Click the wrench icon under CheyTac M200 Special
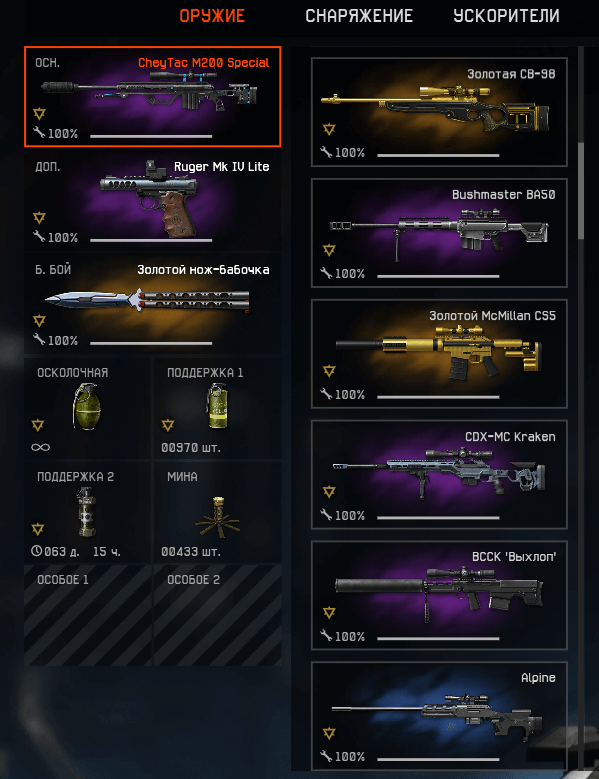599x779 pixels. pos(39,132)
